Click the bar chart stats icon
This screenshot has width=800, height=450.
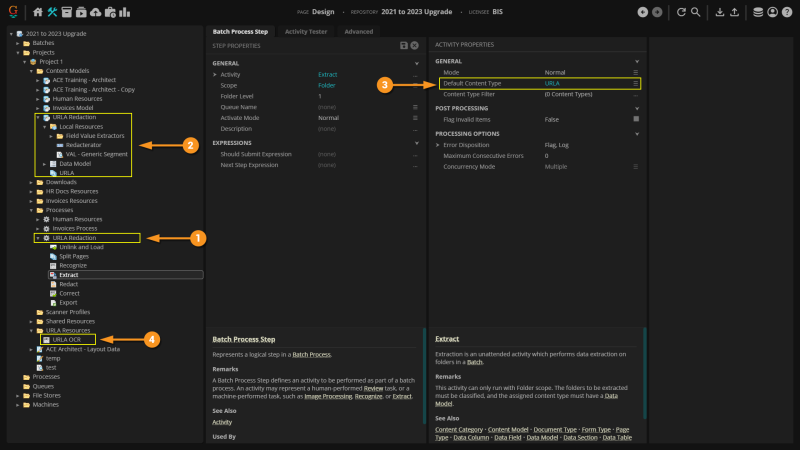(x=124, y=12)
